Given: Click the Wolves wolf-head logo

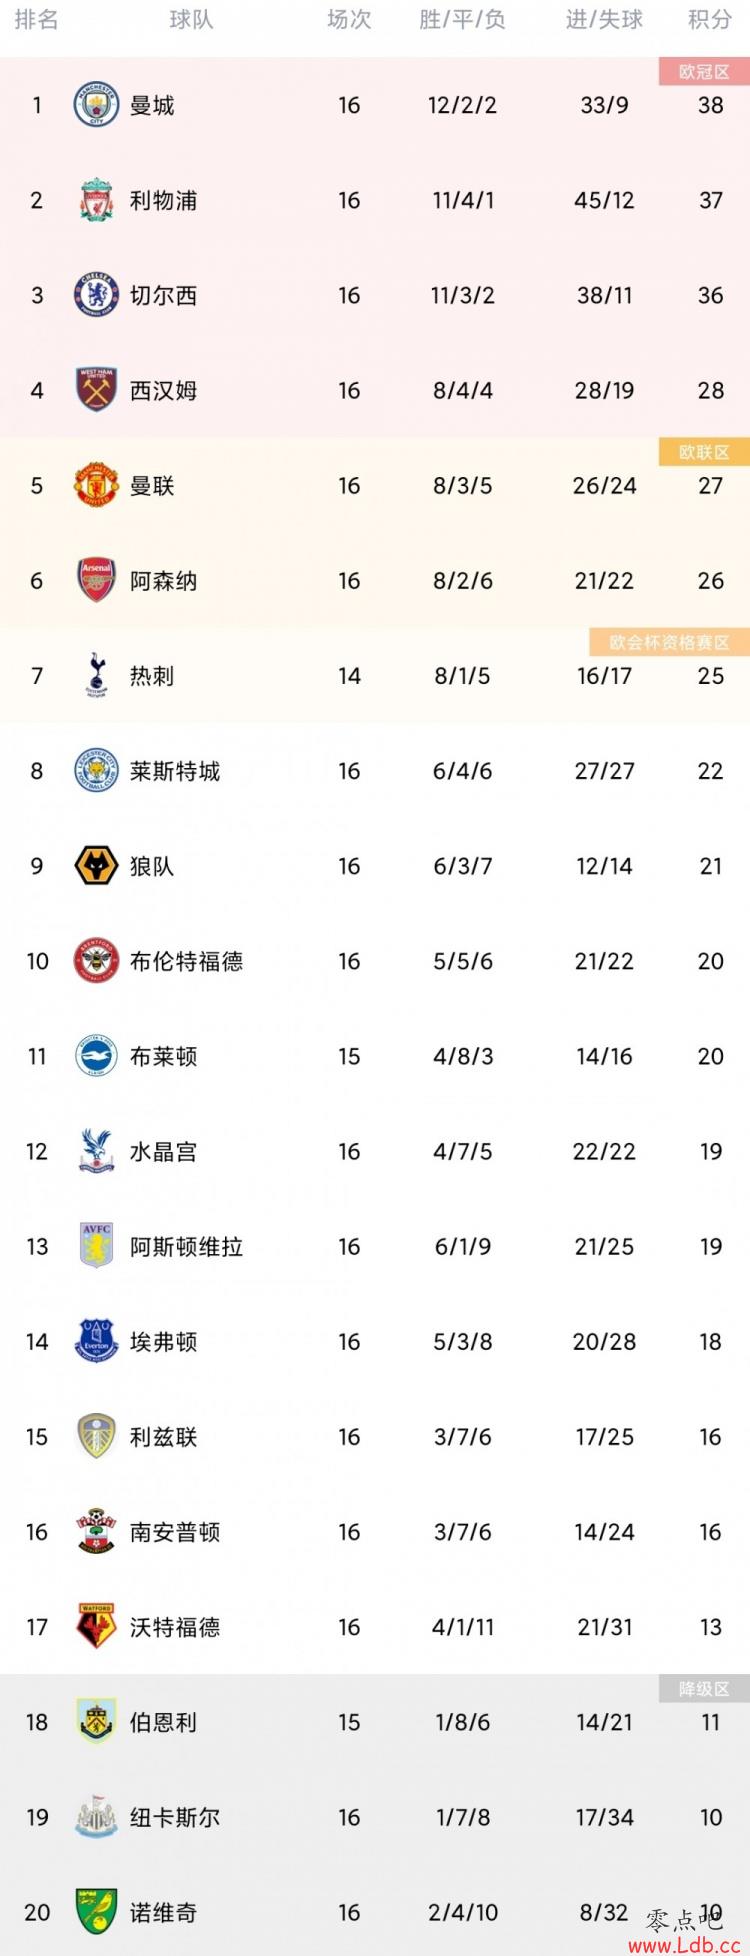Looking at the screenshot, I should [x=97, y=866].
